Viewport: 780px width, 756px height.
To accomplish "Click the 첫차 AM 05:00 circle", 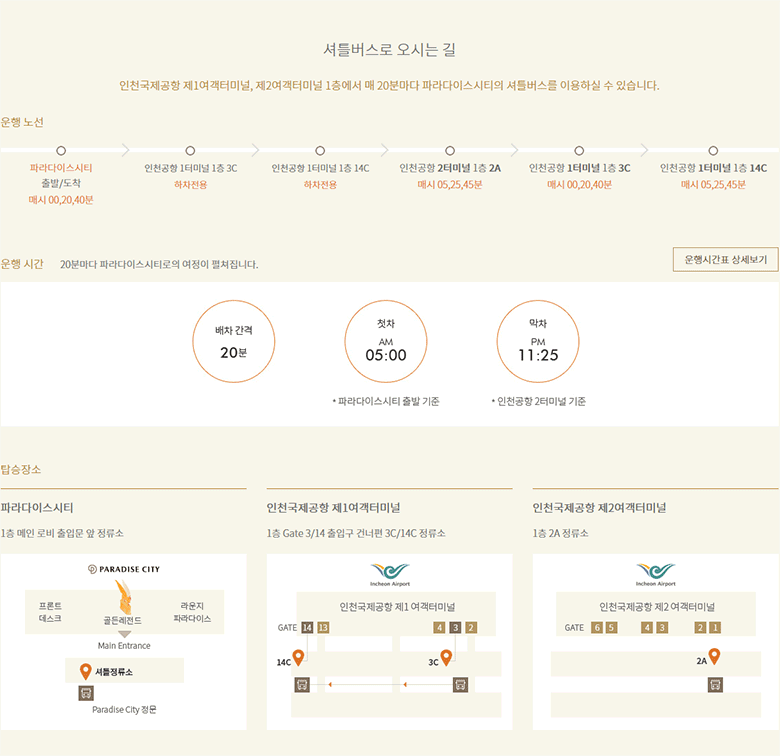I will [386, 341].
